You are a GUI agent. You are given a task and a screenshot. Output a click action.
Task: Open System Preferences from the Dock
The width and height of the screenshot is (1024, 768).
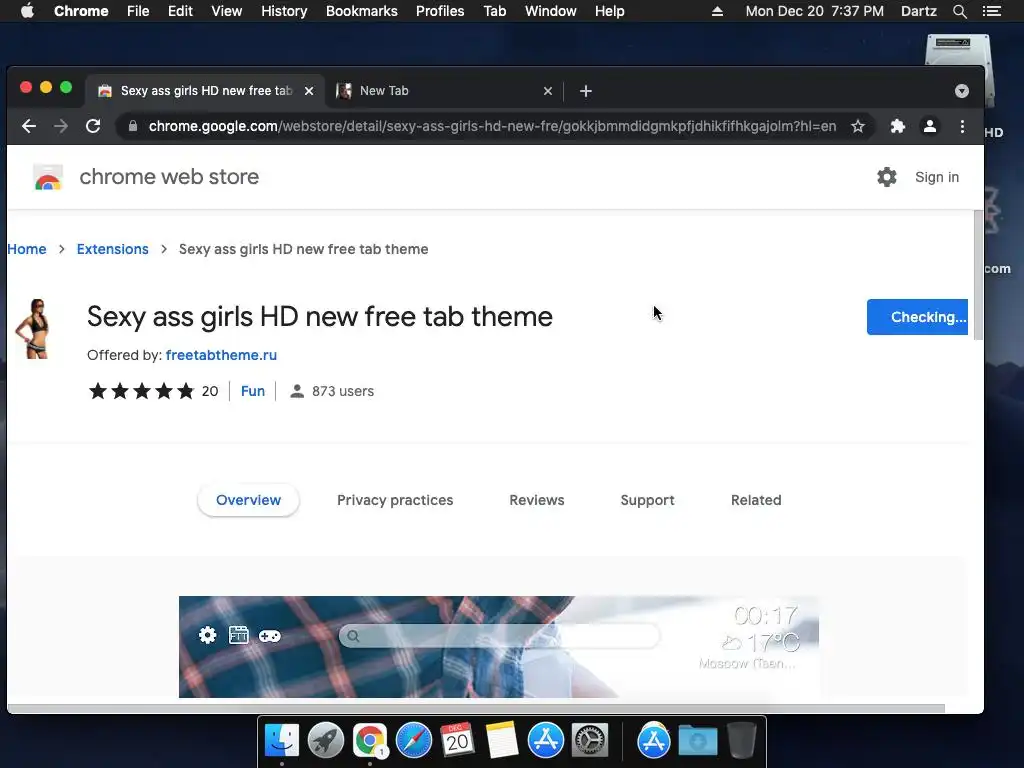pos(590,741)
